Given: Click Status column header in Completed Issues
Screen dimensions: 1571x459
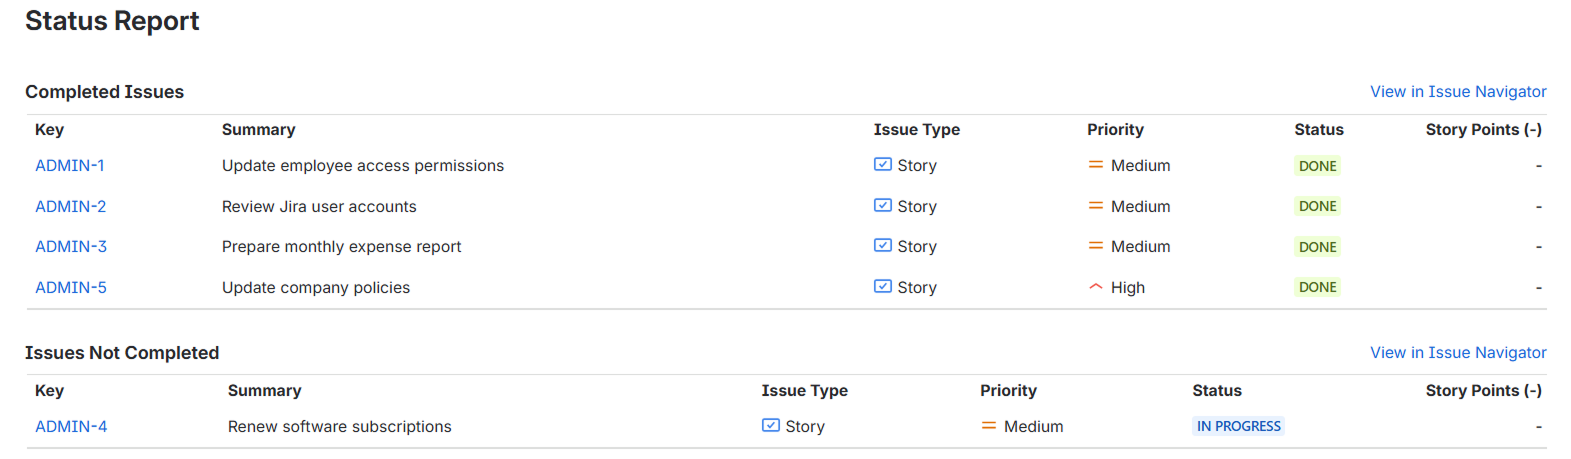Looking at the screenshot, I should click(1319, 130).
